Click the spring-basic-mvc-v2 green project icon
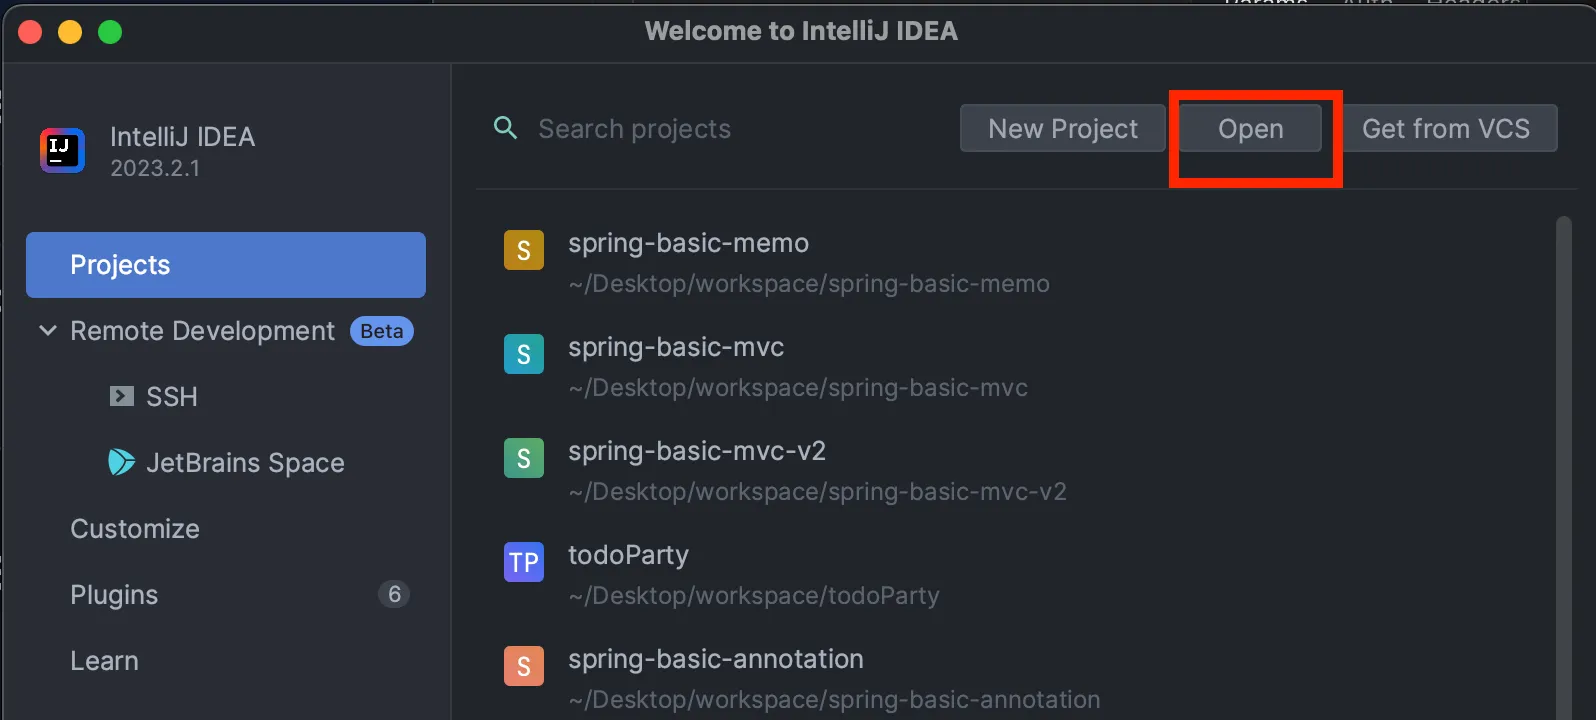The height and width of the screenshot is (720, 1596). pyautogui.click(x=523, y=458)
